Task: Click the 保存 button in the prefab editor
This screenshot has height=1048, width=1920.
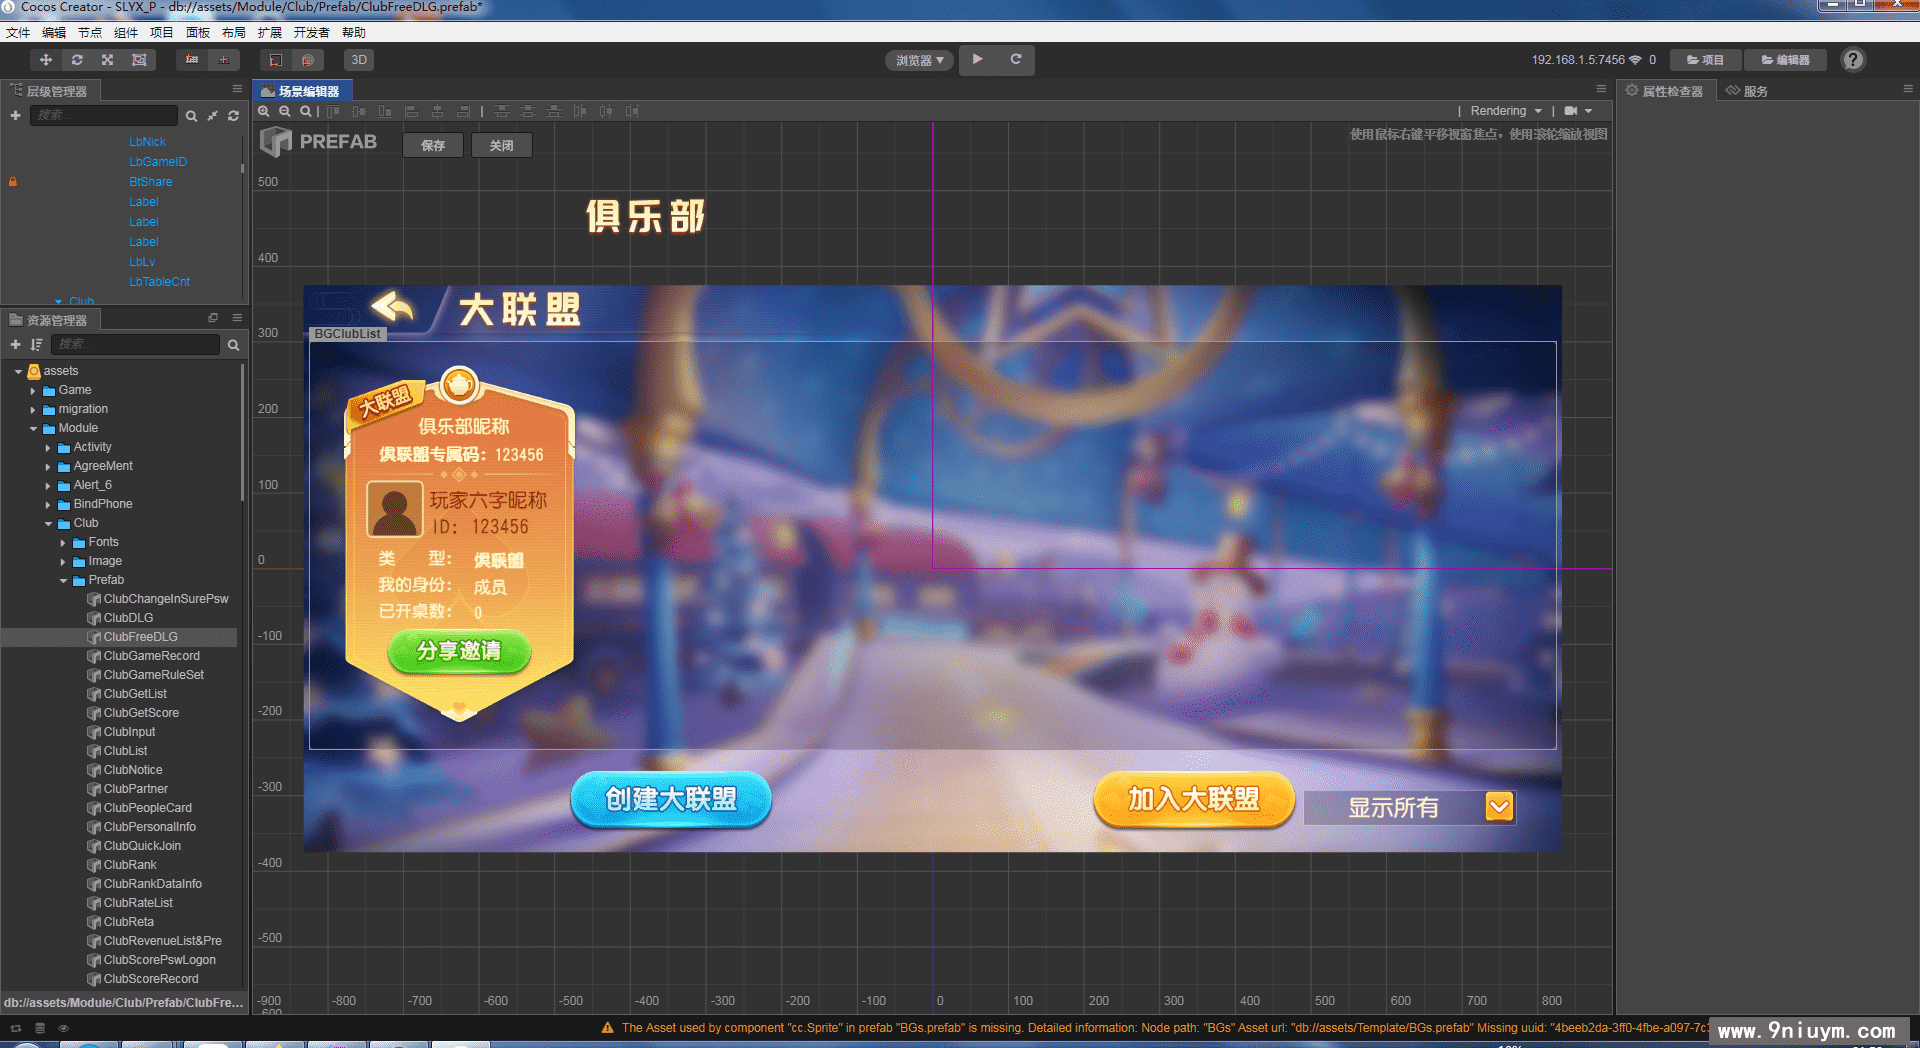Action: (432, 145)
